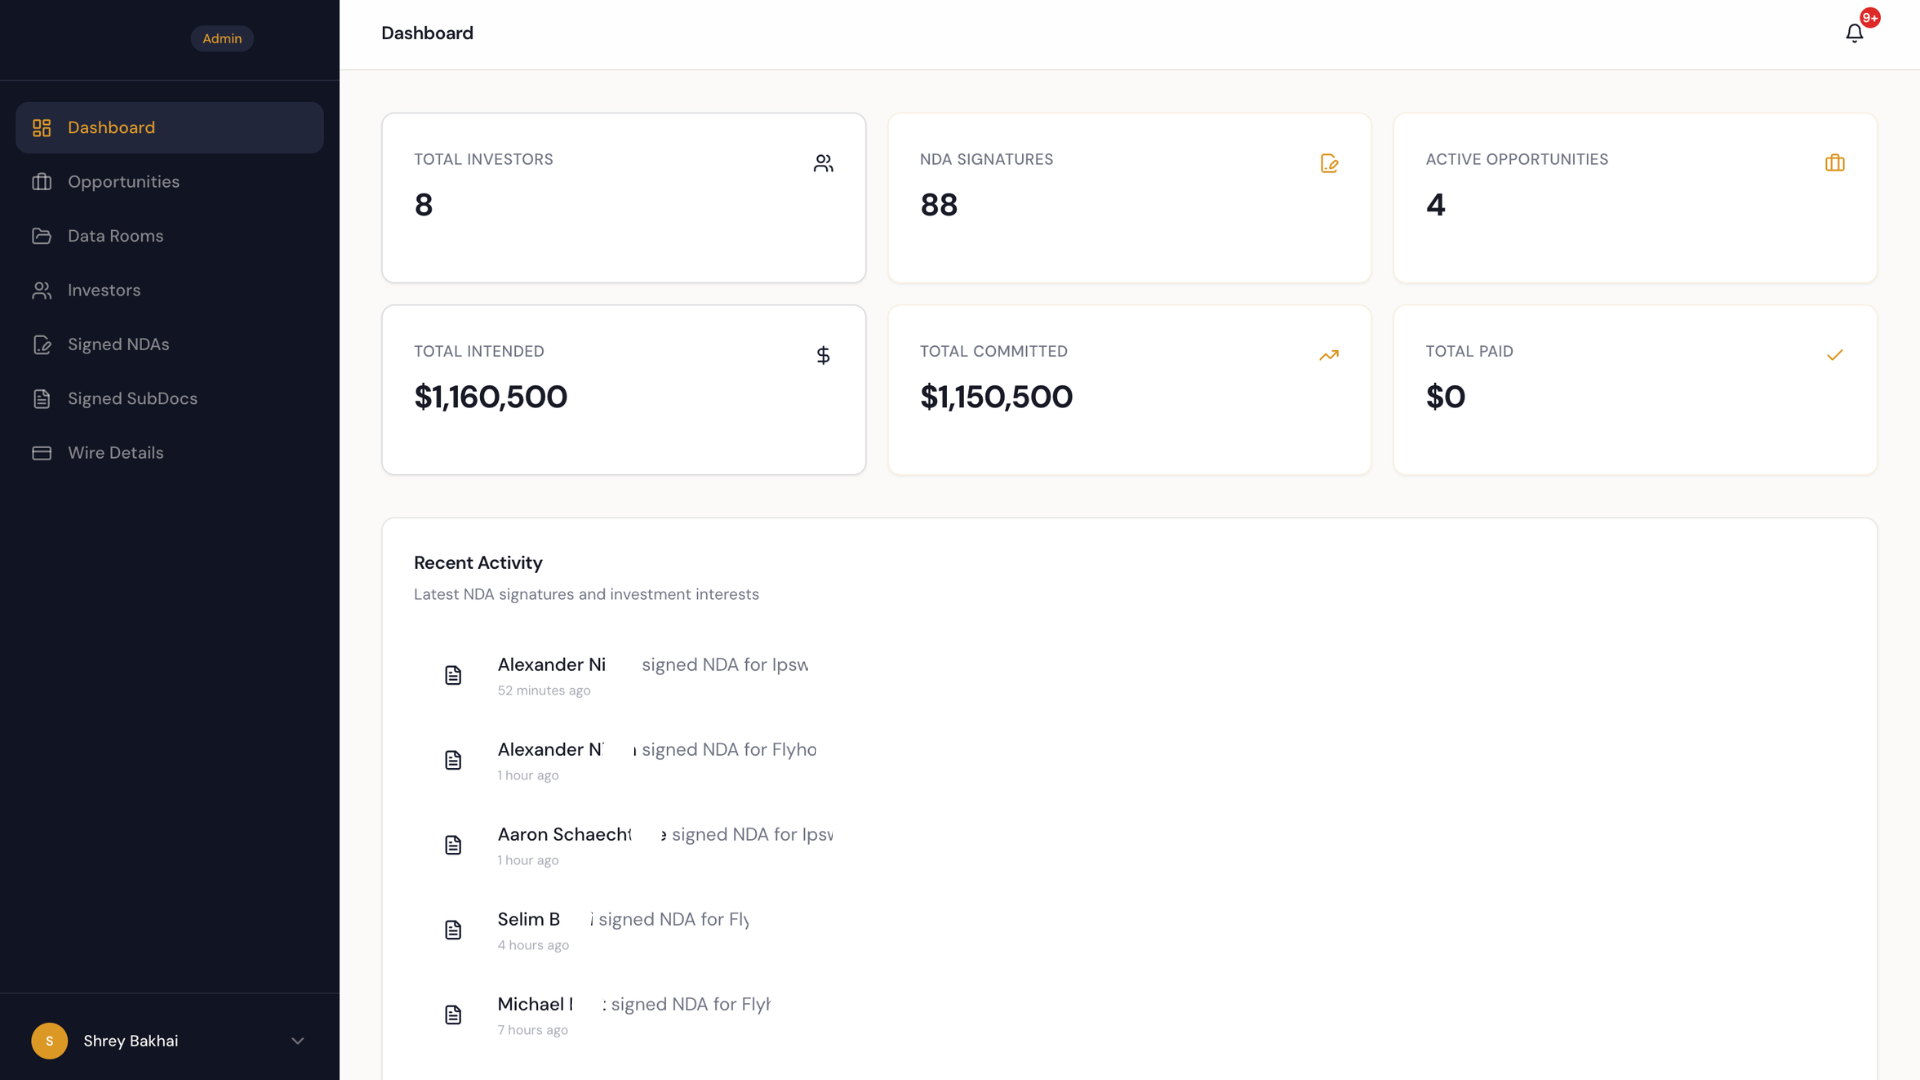1920x1080 pixels.
Task: Click the Dashboard grid icon in sidebar
Action: pyautogui.click(x=42, y=127)
